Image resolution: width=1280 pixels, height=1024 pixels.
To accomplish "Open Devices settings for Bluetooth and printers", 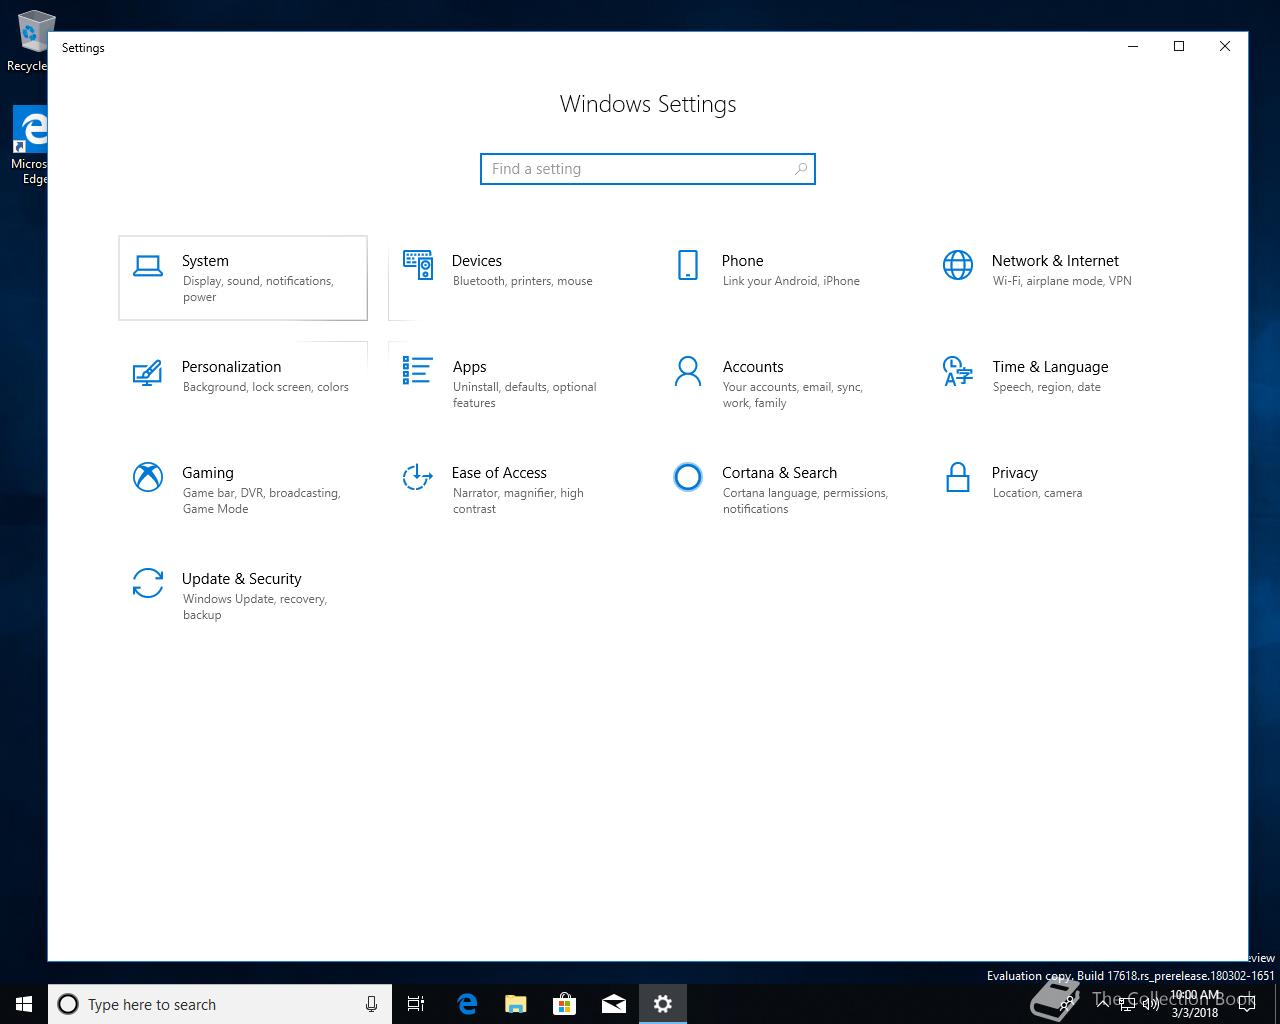I will tap(513, 278).
